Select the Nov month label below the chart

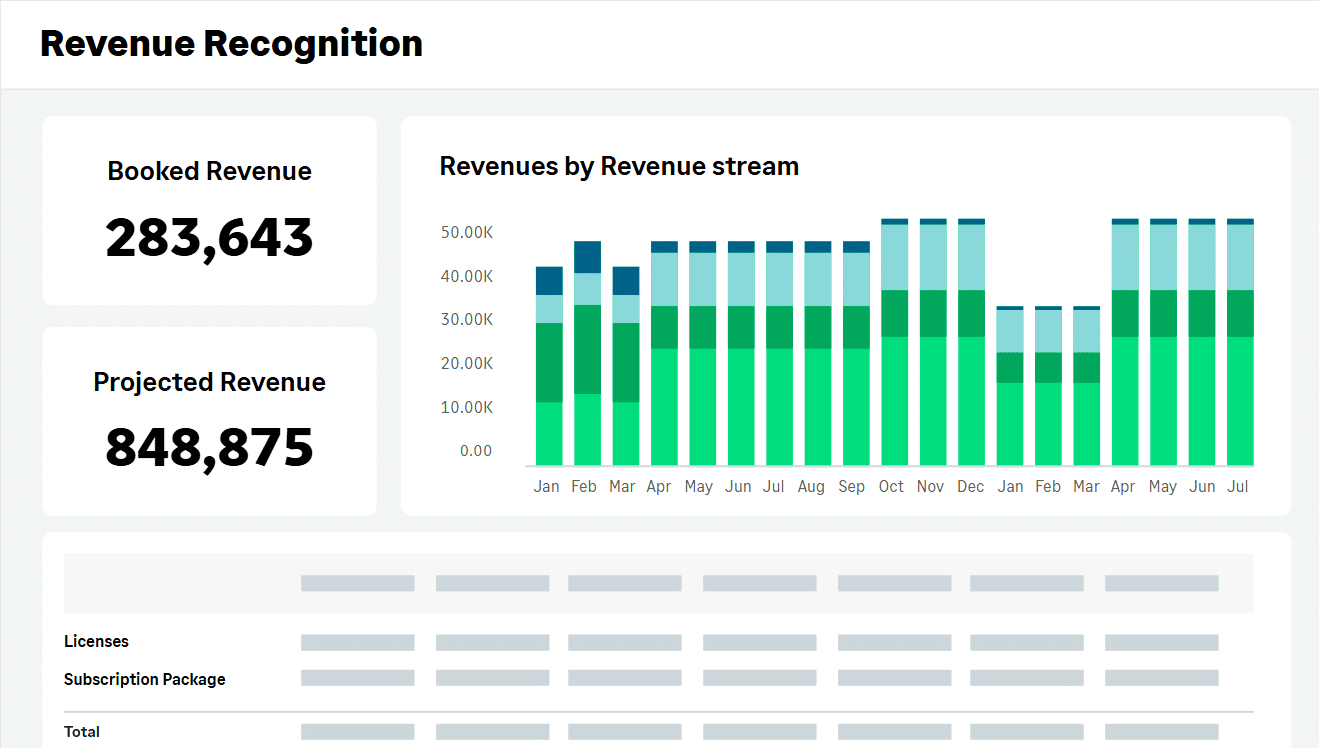click(x=930, y=487)
